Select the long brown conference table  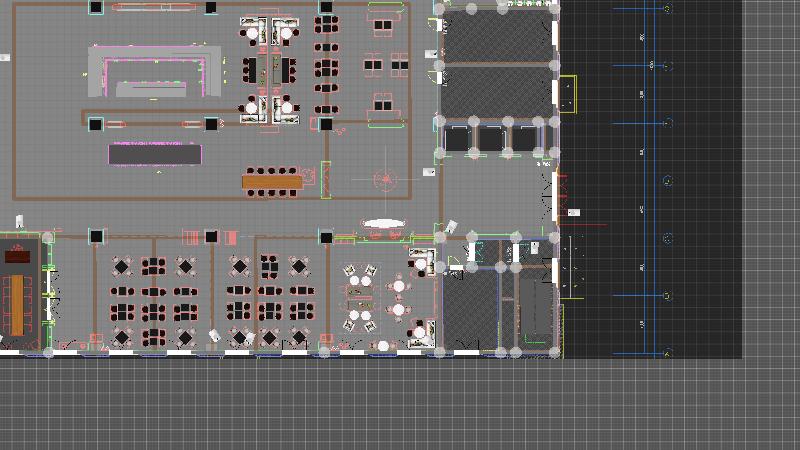pyautogui.click(x=271, y=182)
